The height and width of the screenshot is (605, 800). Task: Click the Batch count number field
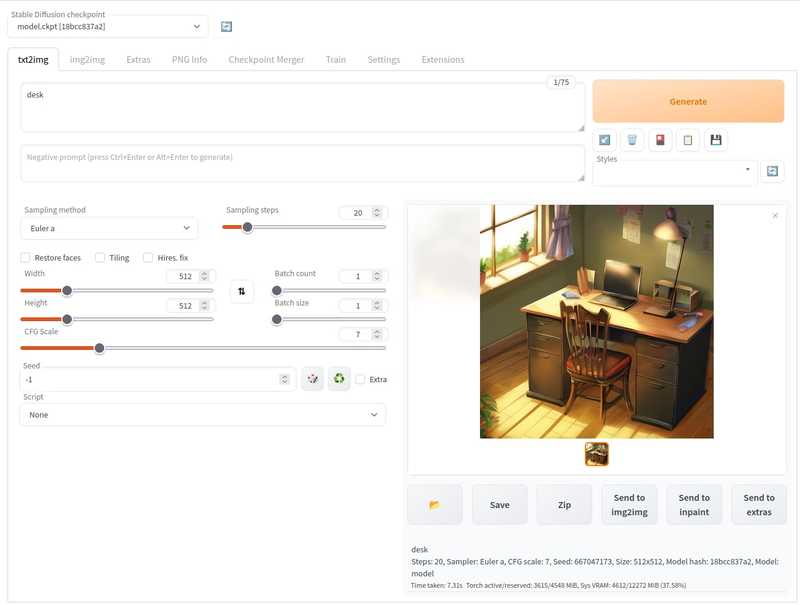click(363, 276)
